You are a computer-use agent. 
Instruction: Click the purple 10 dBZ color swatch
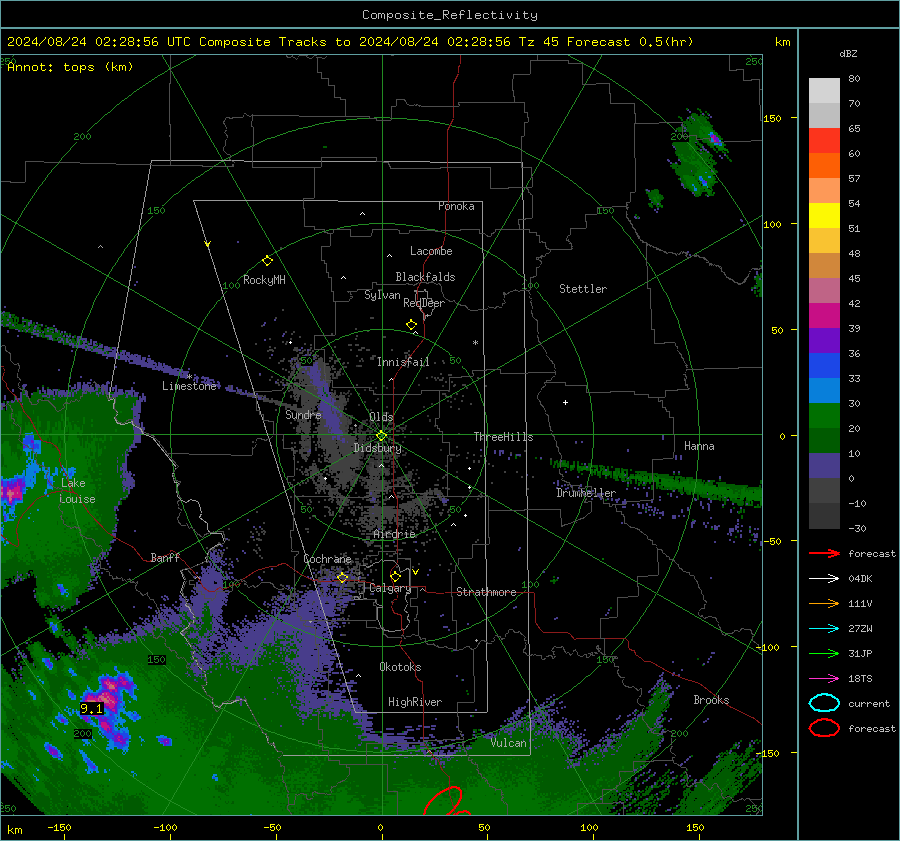[824, 466]
